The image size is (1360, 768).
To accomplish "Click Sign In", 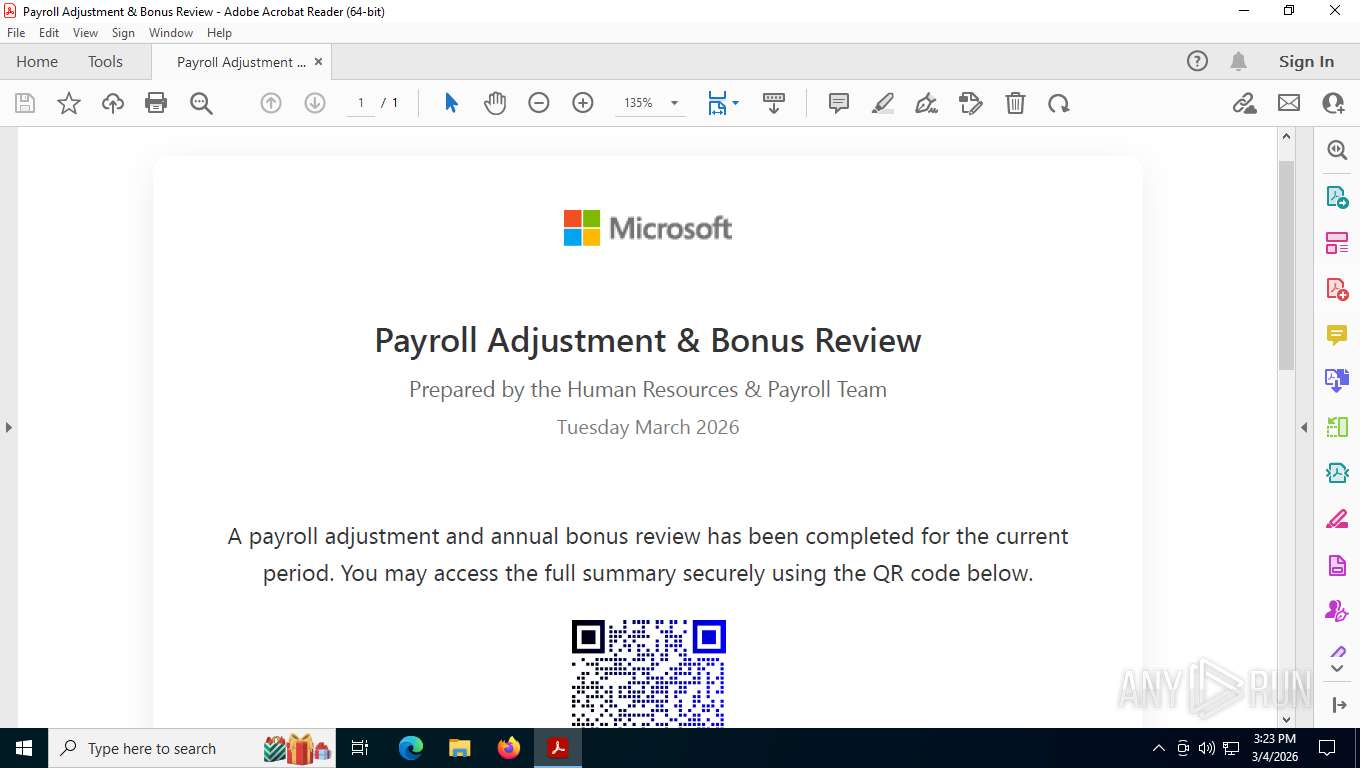I will click(1306, 61).
